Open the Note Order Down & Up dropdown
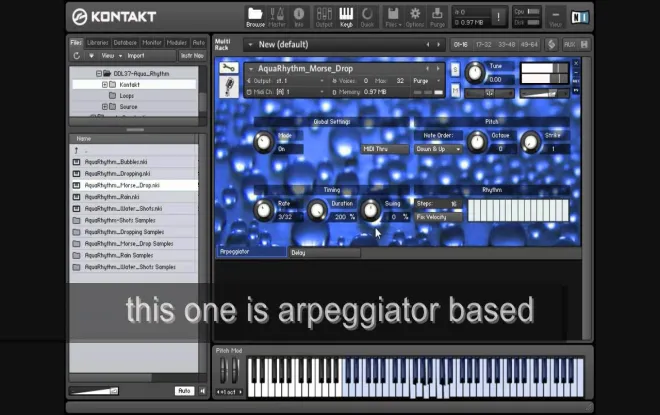 (438, 149)
